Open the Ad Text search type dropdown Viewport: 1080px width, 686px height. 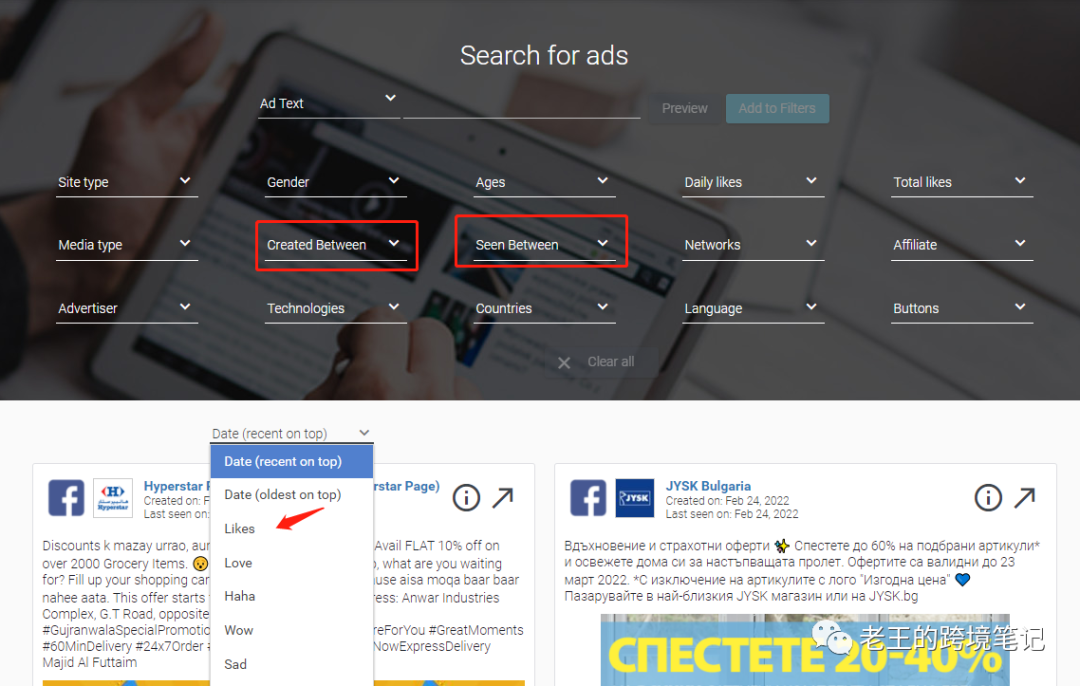tap(329, 103)
